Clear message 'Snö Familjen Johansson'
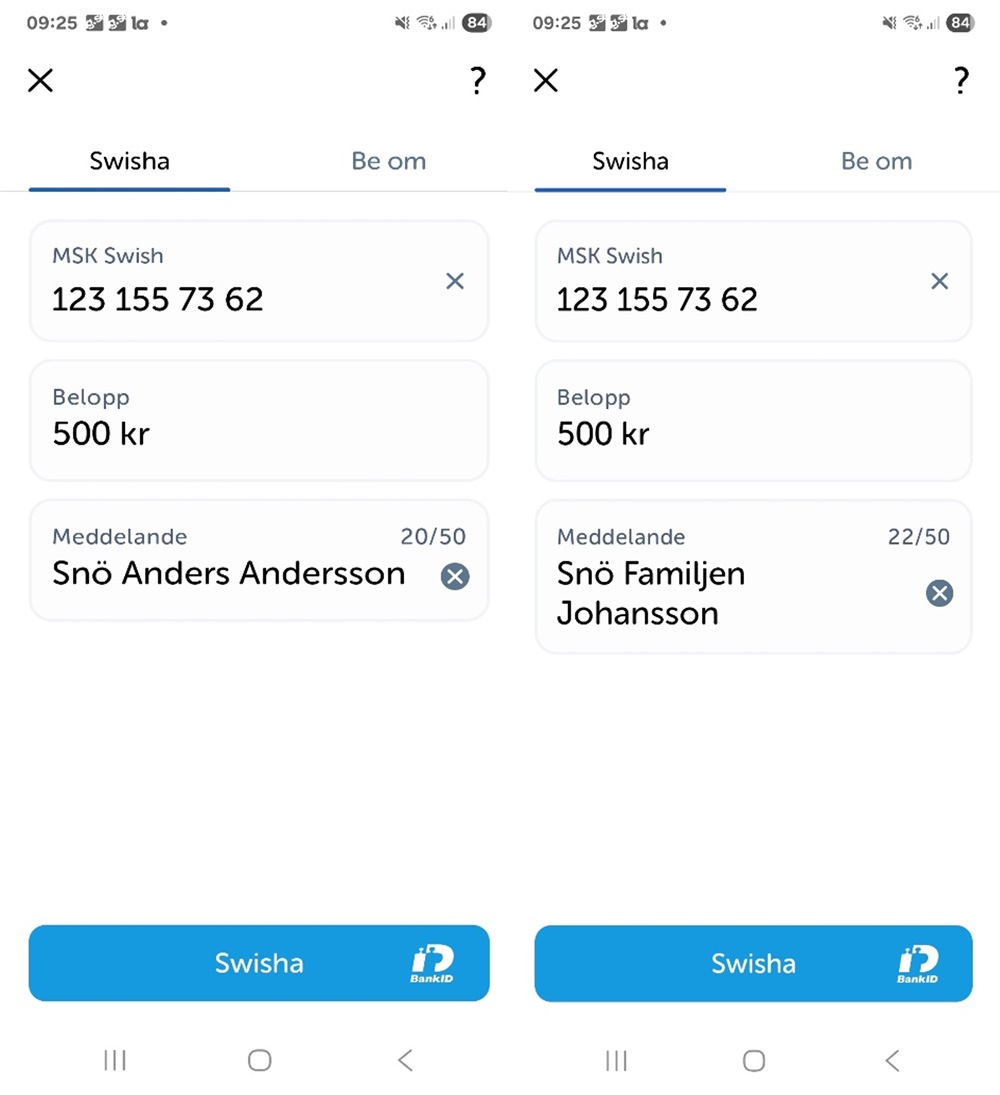Screen dimensions: 1000x1095 point(939,594)
